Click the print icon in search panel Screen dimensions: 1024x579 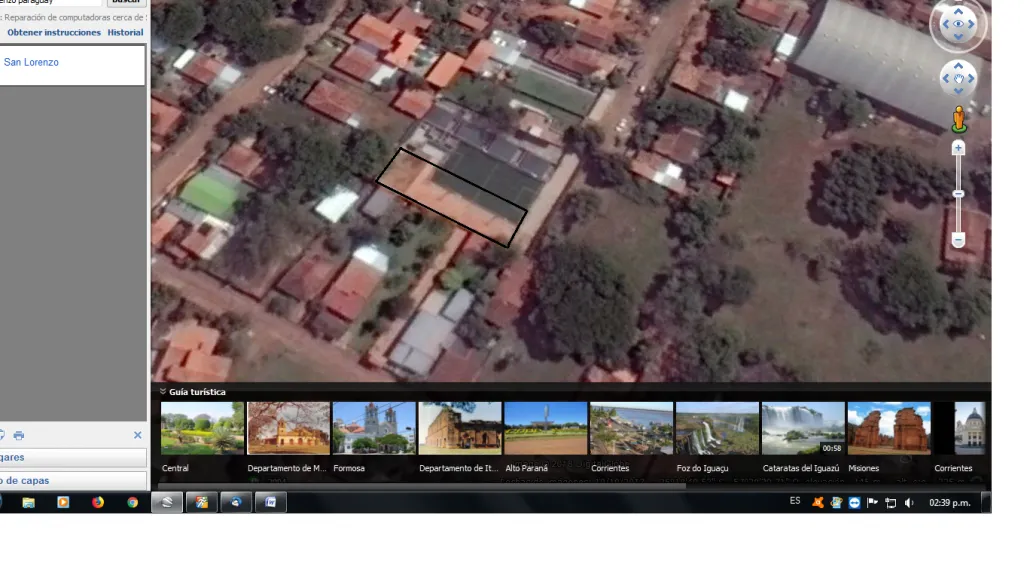tap(19, 435)
